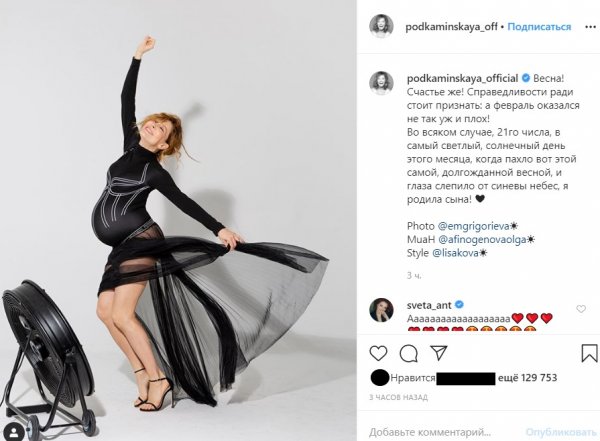Screen dimensions: 600x441
Task: View the ещё 129 753 likes list
Action: pos(527,378)
